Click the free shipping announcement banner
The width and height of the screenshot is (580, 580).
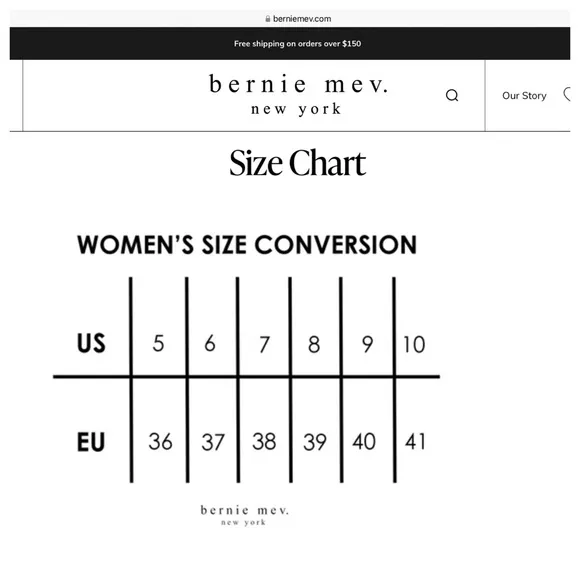(x=290, y=43)
